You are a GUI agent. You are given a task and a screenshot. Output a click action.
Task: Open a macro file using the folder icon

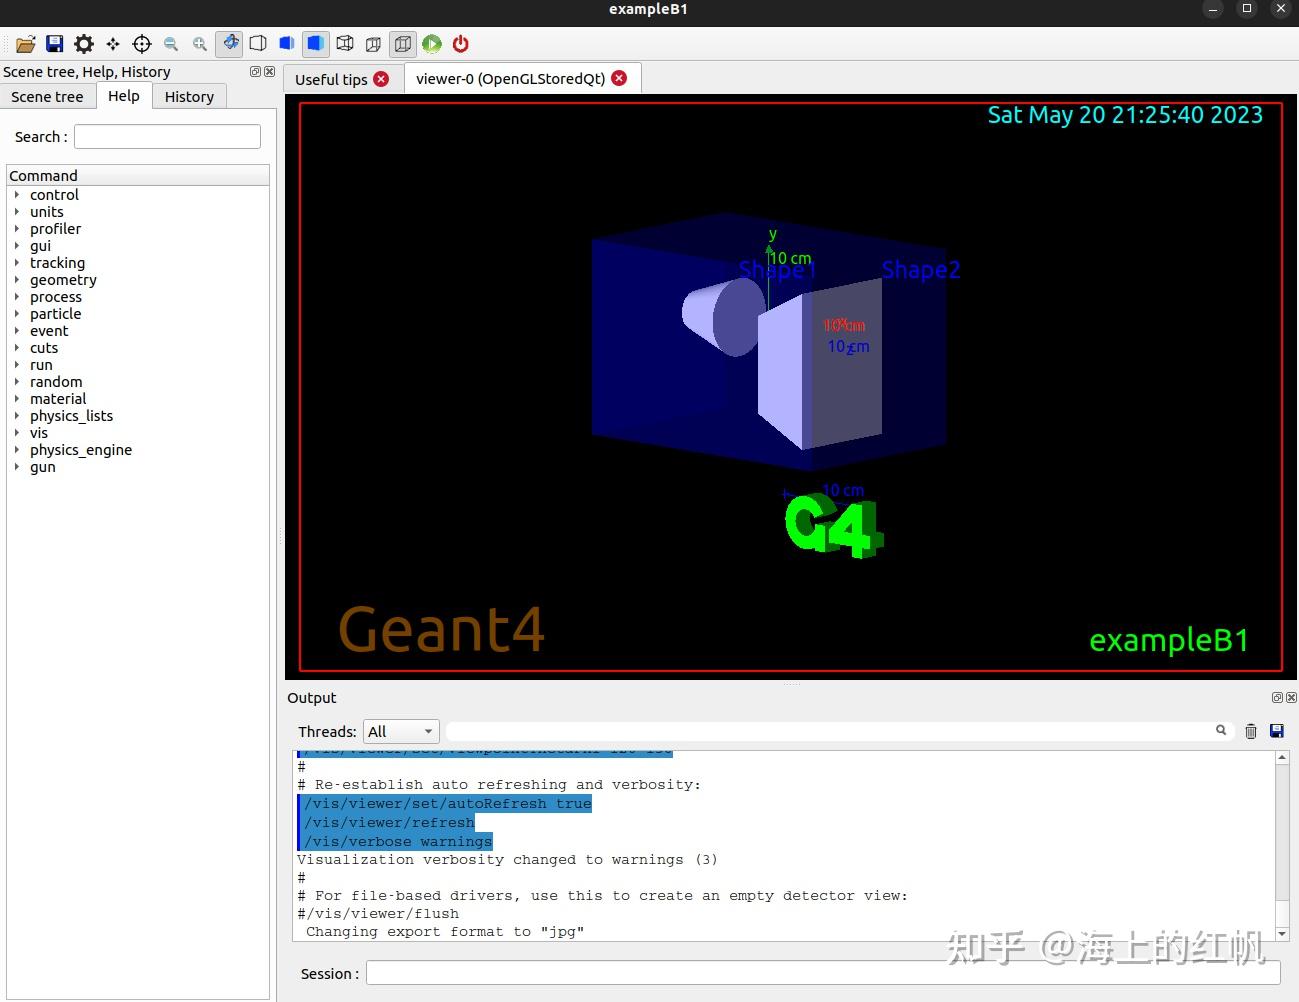coord(26,44)
